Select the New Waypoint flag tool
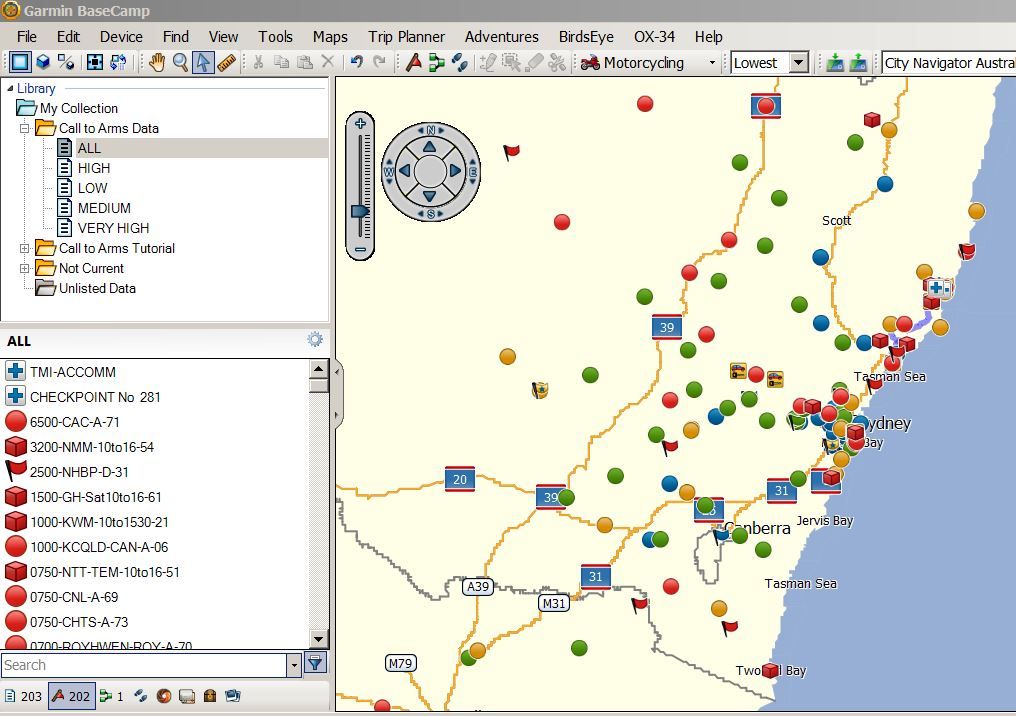Viewport: 1016px width, 716px height. click(x=413, y=62)
